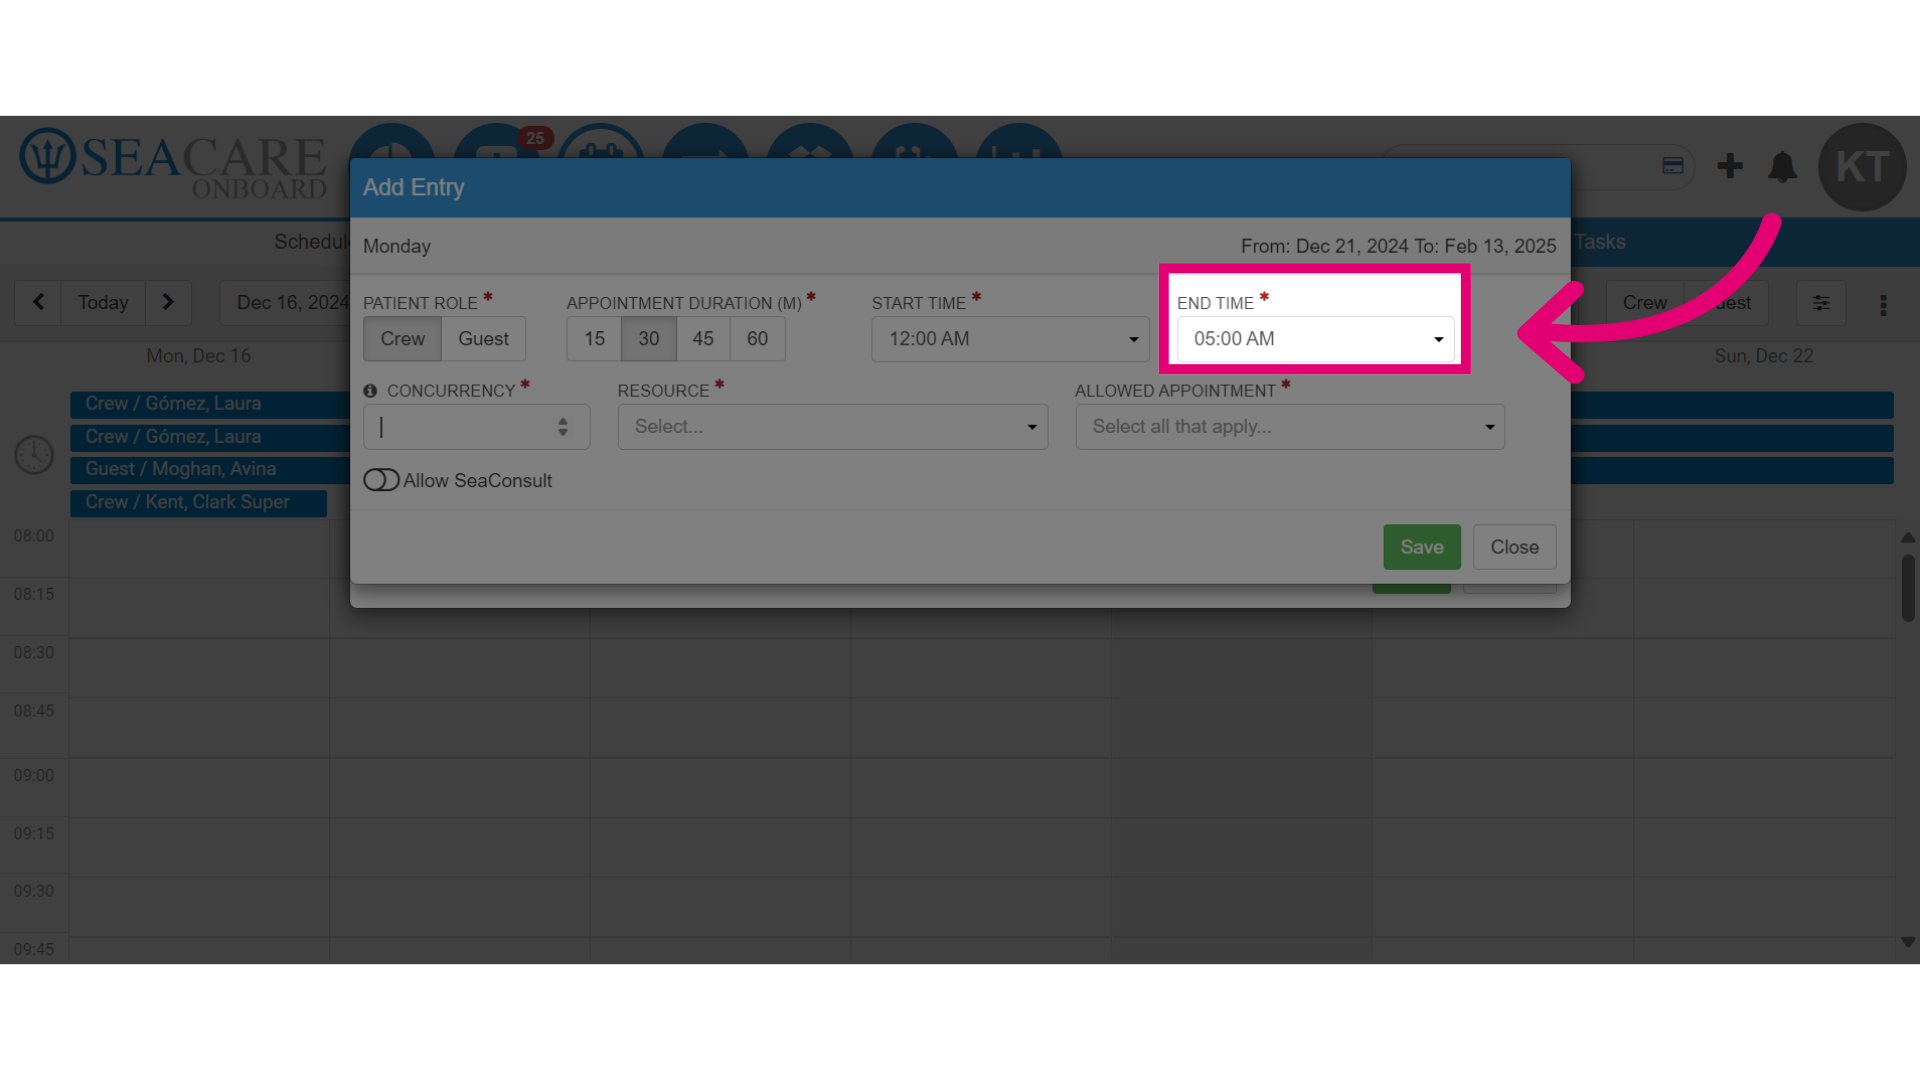Set appointment duration to 15

(594, 339)
